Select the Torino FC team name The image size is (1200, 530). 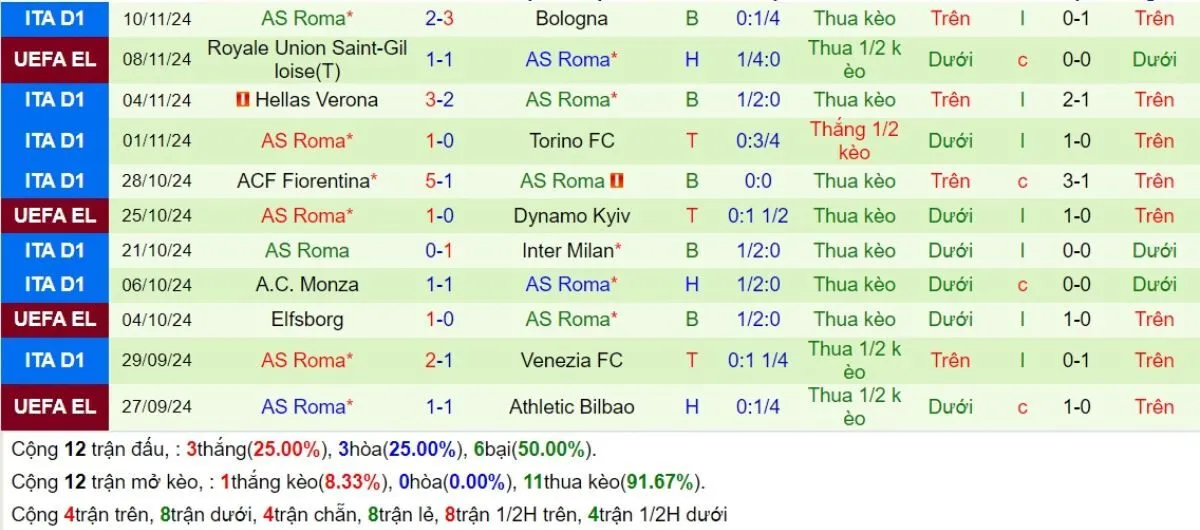click(572, 141)
